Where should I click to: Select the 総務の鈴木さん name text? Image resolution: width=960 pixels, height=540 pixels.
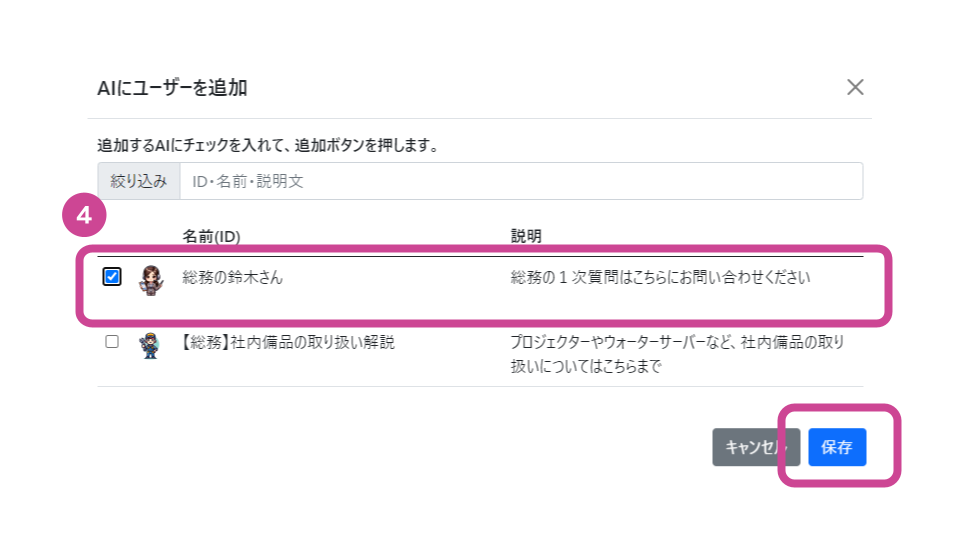click(x=232, y=278)
